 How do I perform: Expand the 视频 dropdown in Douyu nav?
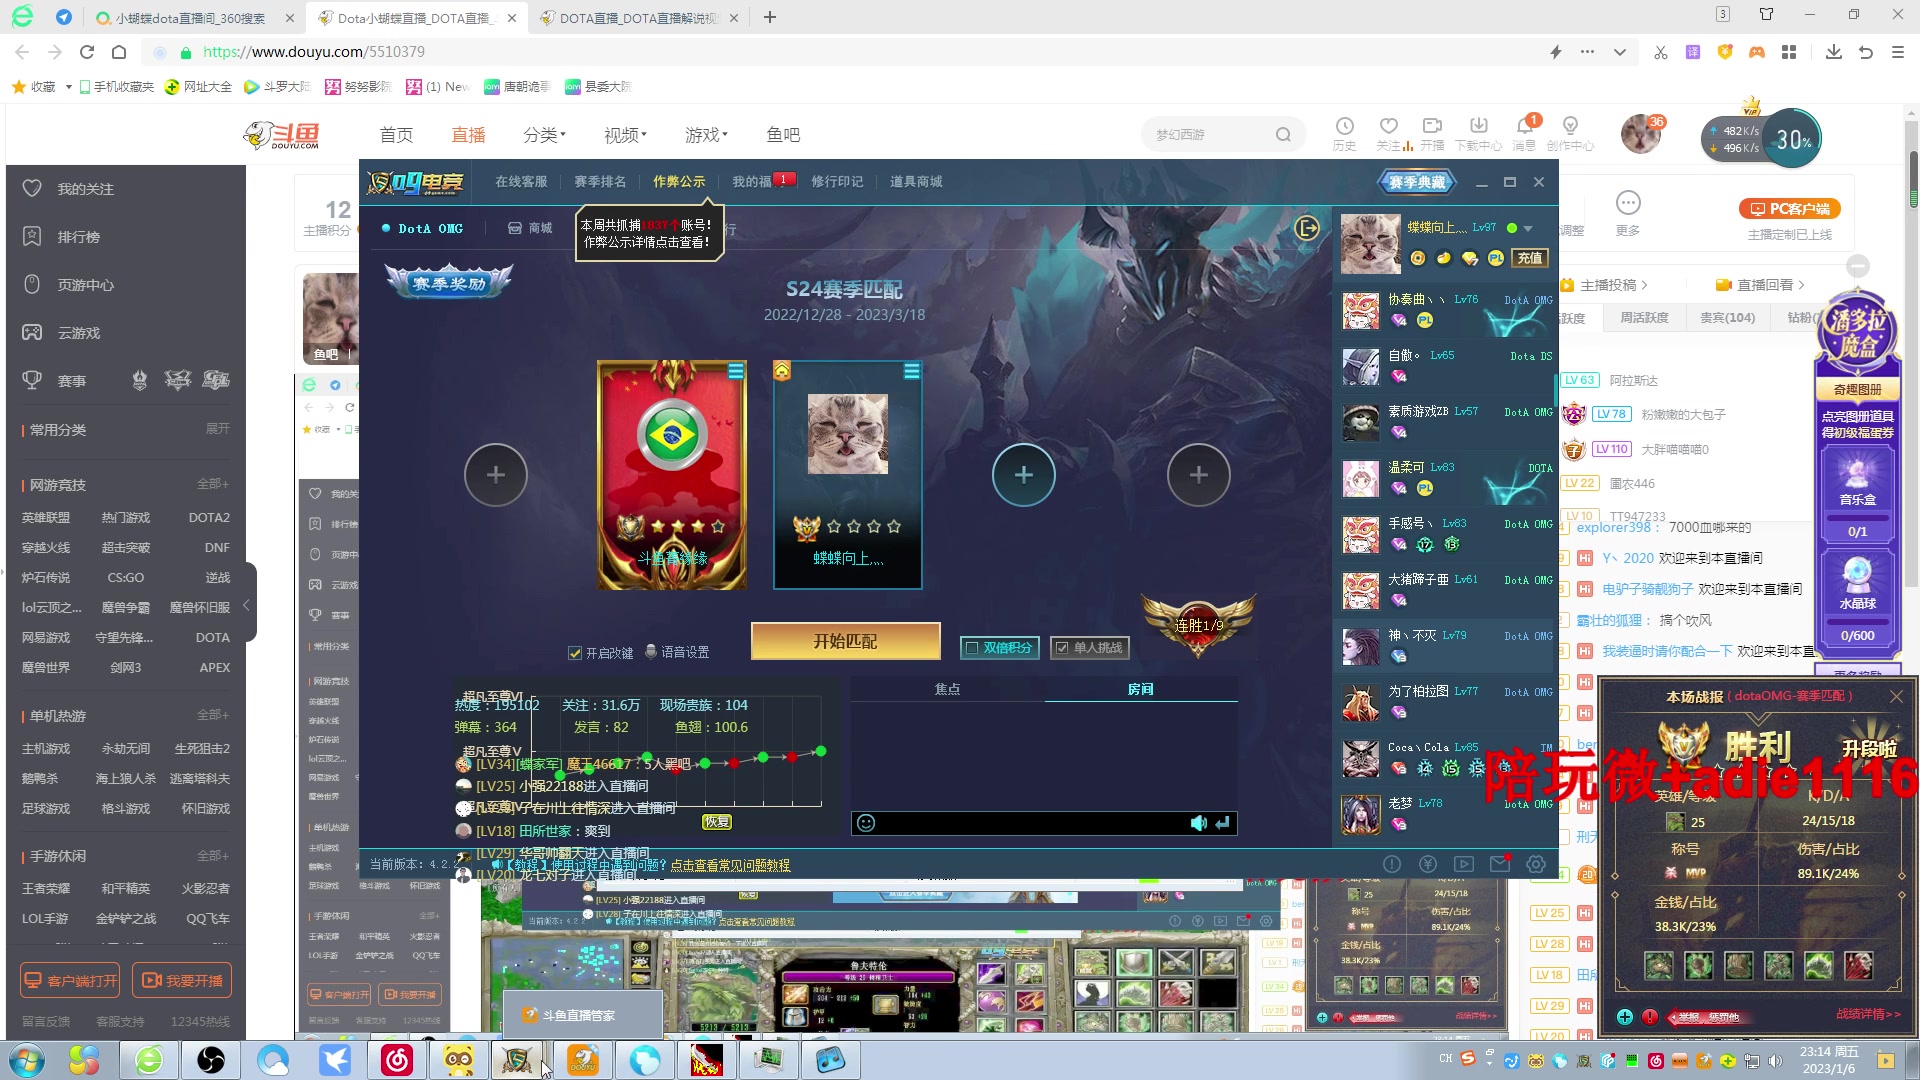tap(626, 135)
